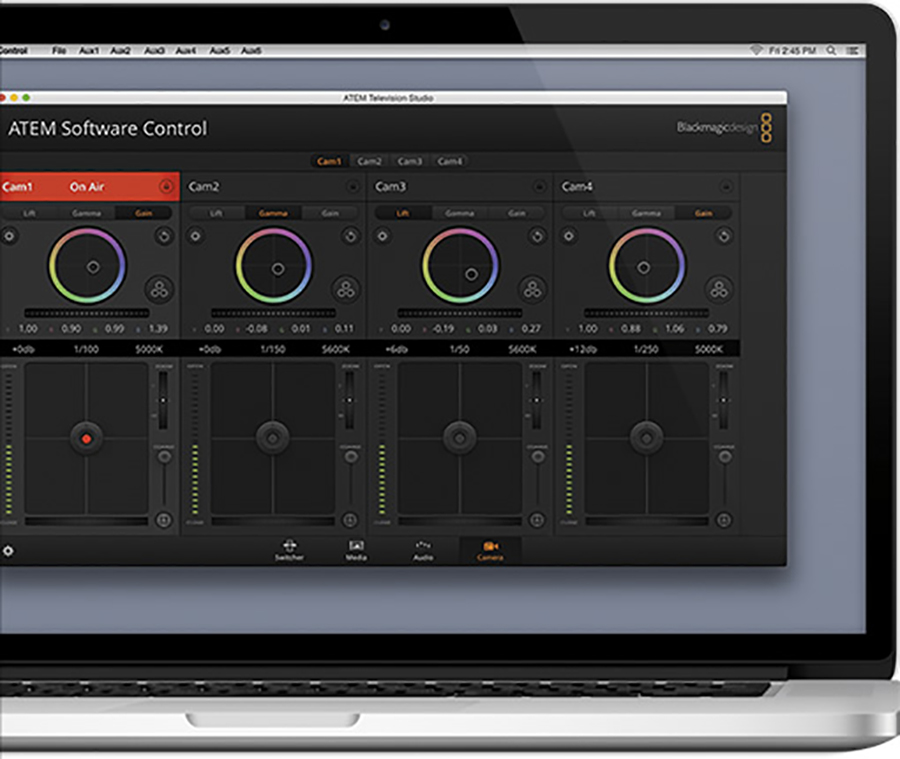900x759 pixels.
Task: Open the Camera page
Action: click(490, 550)
